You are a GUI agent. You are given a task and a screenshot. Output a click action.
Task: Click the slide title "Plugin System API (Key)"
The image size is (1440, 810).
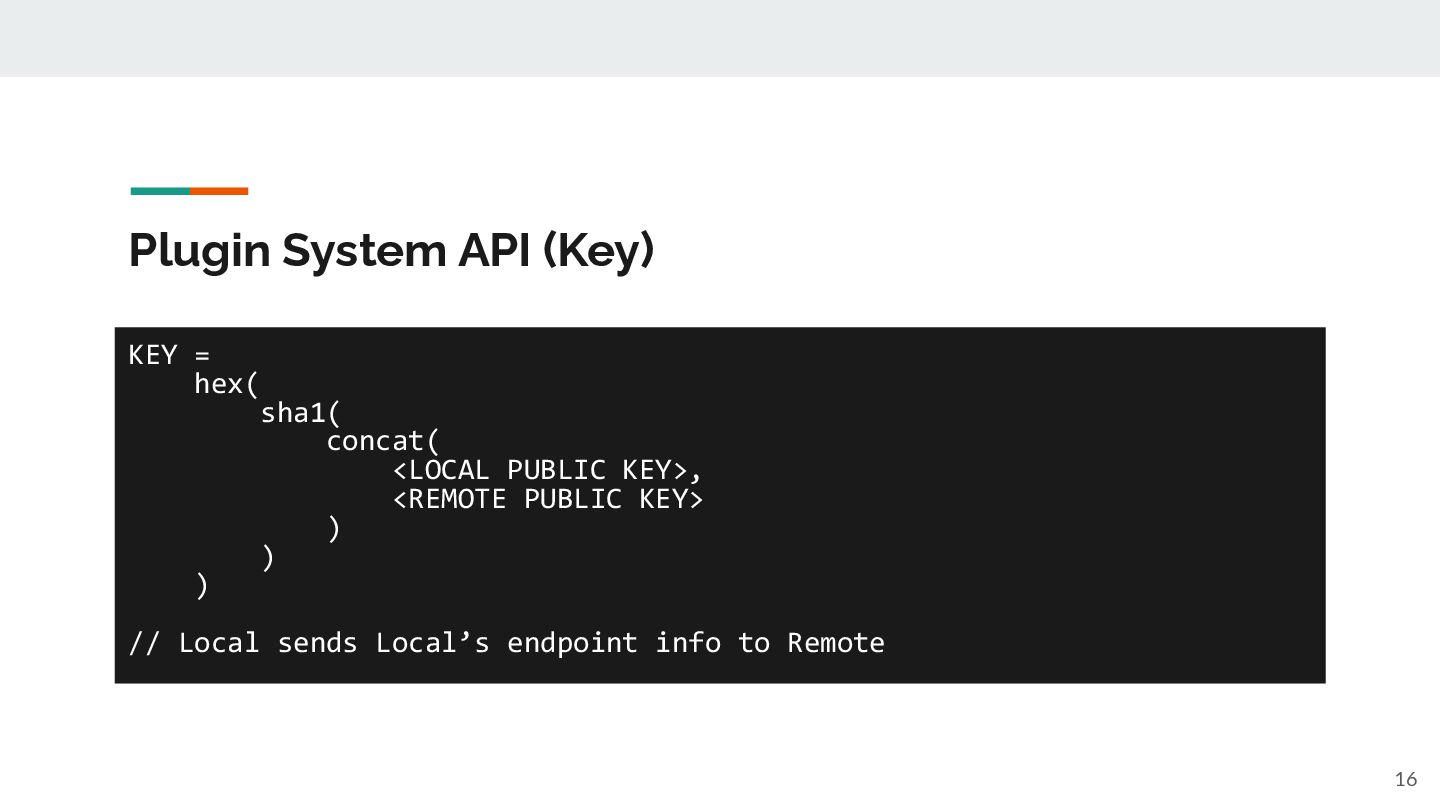(391, 250)
